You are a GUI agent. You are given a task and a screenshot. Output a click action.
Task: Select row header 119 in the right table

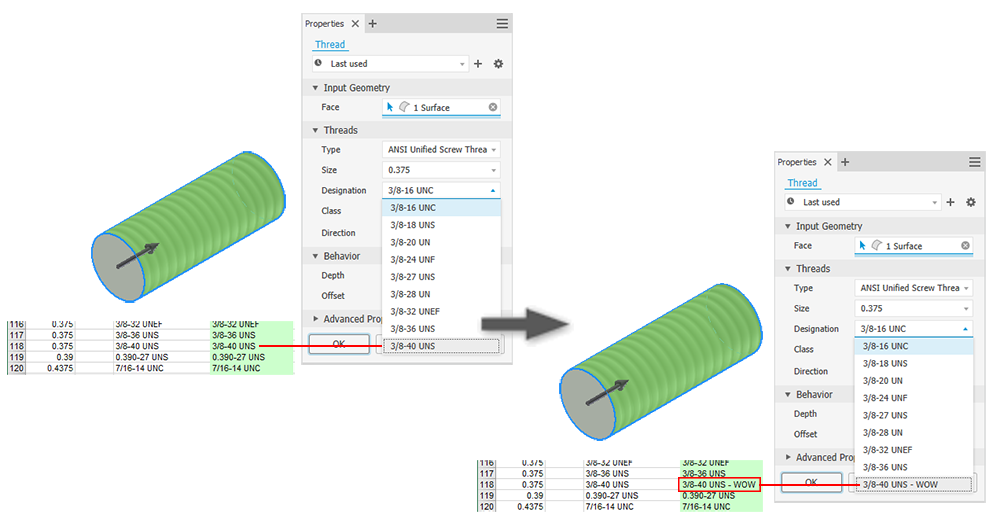coord(487,496)
